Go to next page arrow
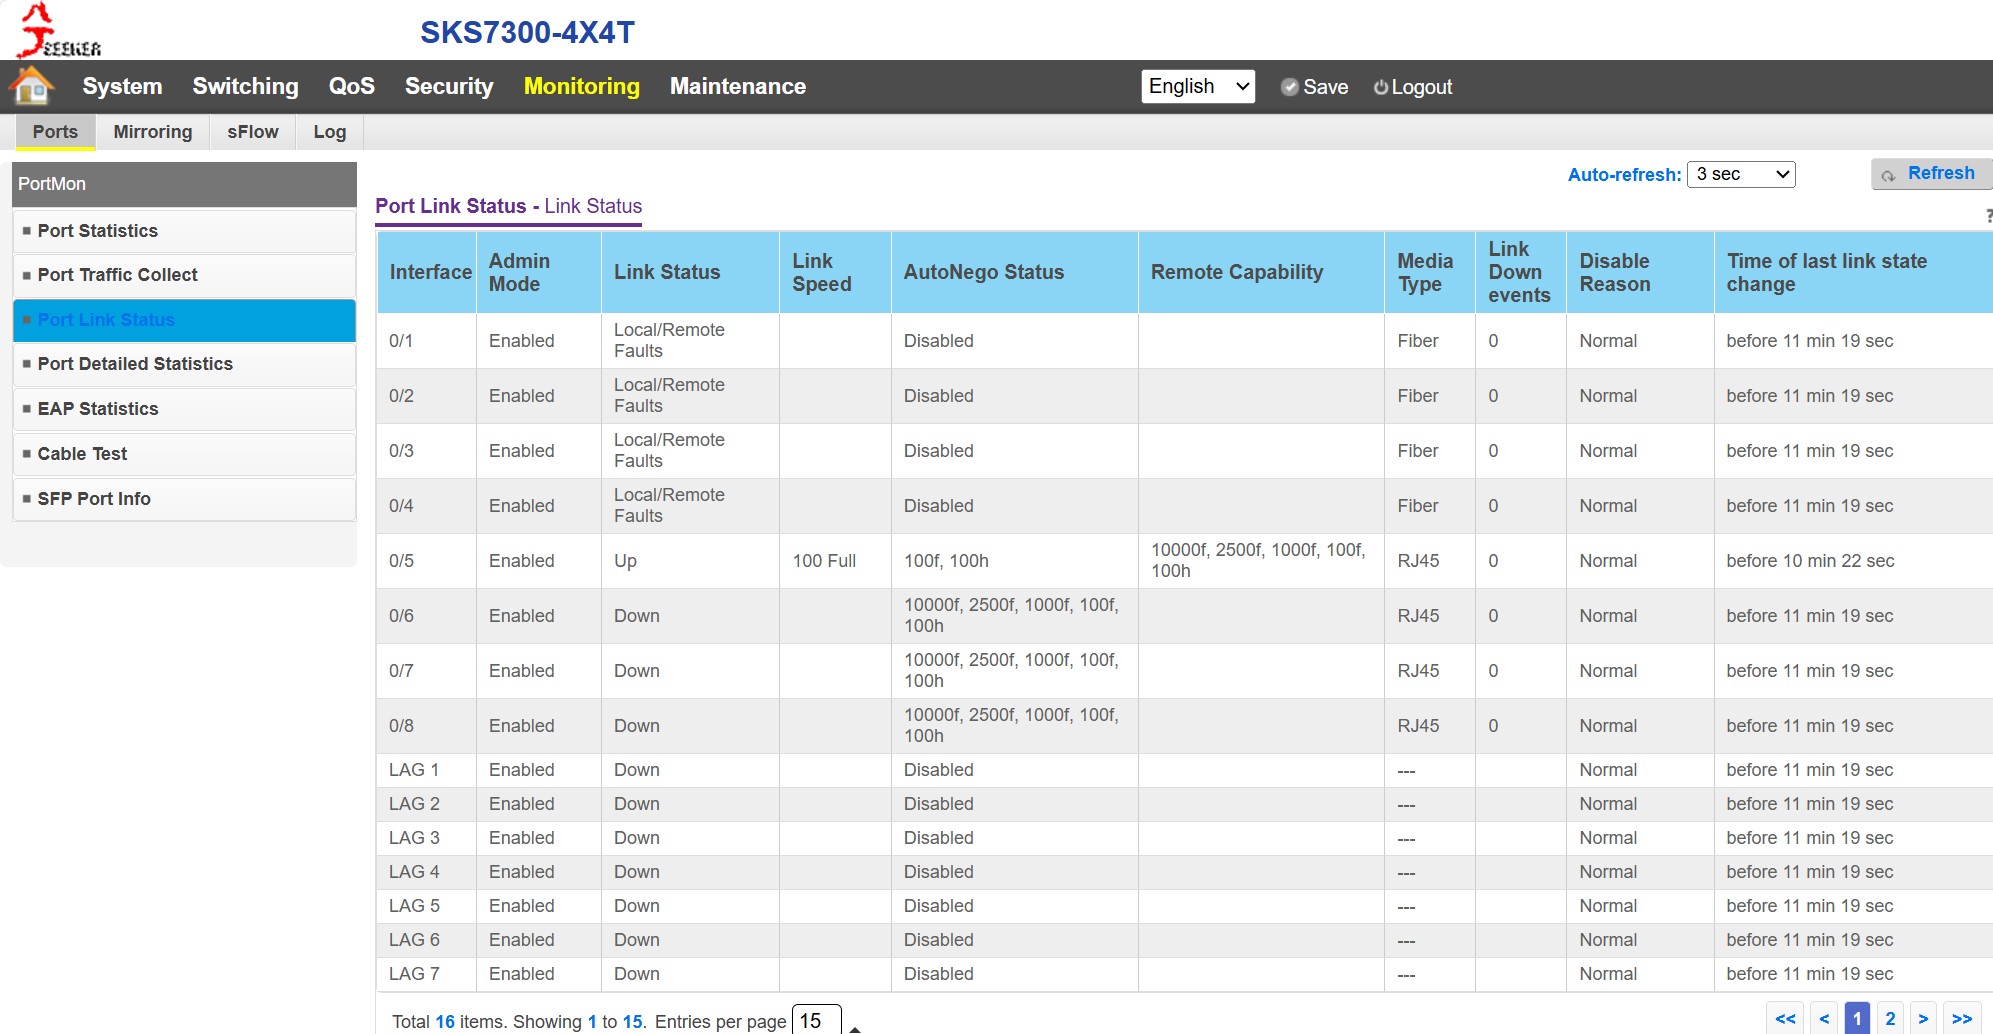The image size is (1993, 1034). click(1923, 1018)
